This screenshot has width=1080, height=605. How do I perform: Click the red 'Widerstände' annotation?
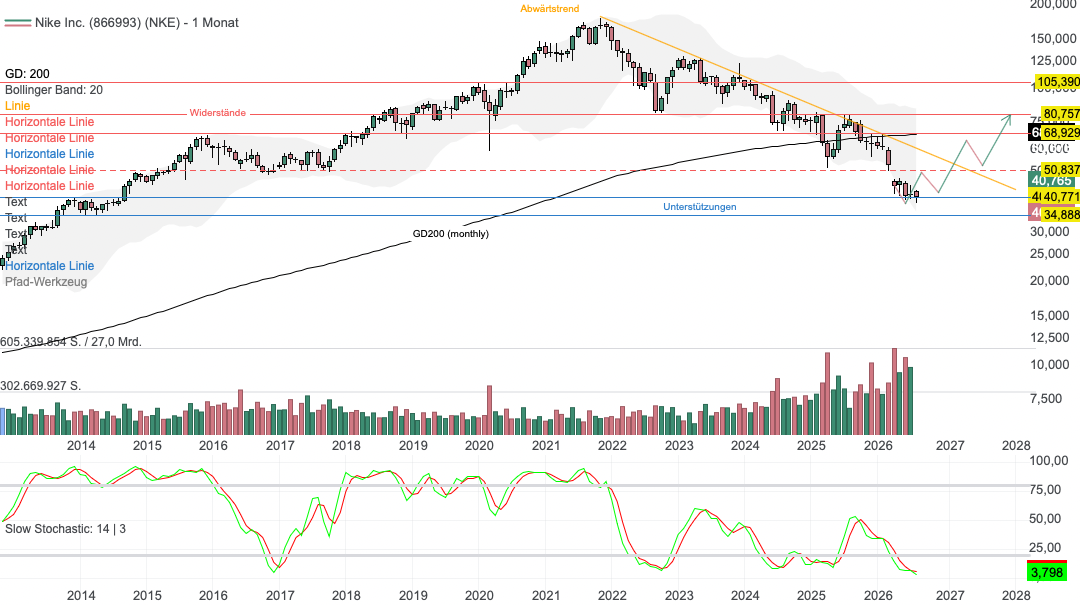(218, 113)
